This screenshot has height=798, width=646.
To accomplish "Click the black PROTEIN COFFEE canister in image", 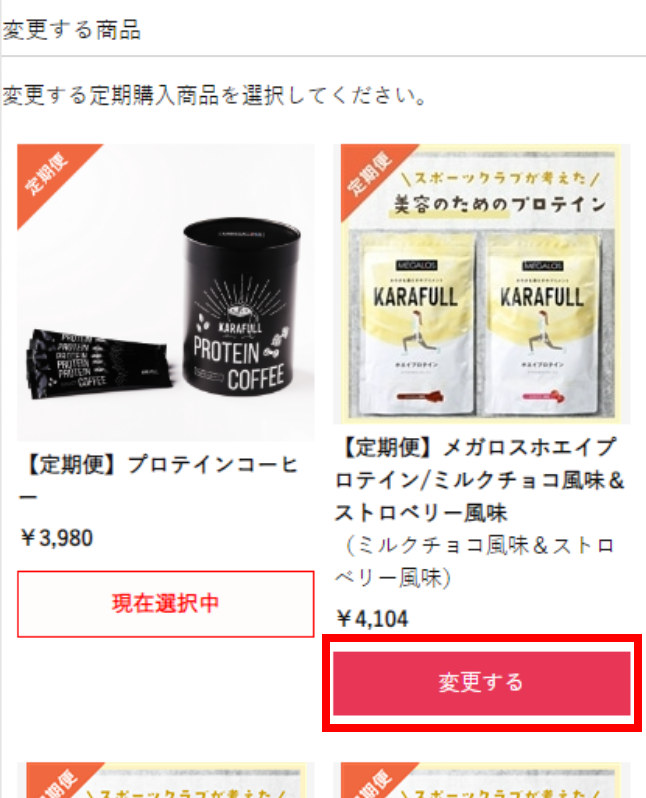I will point(241,307).
